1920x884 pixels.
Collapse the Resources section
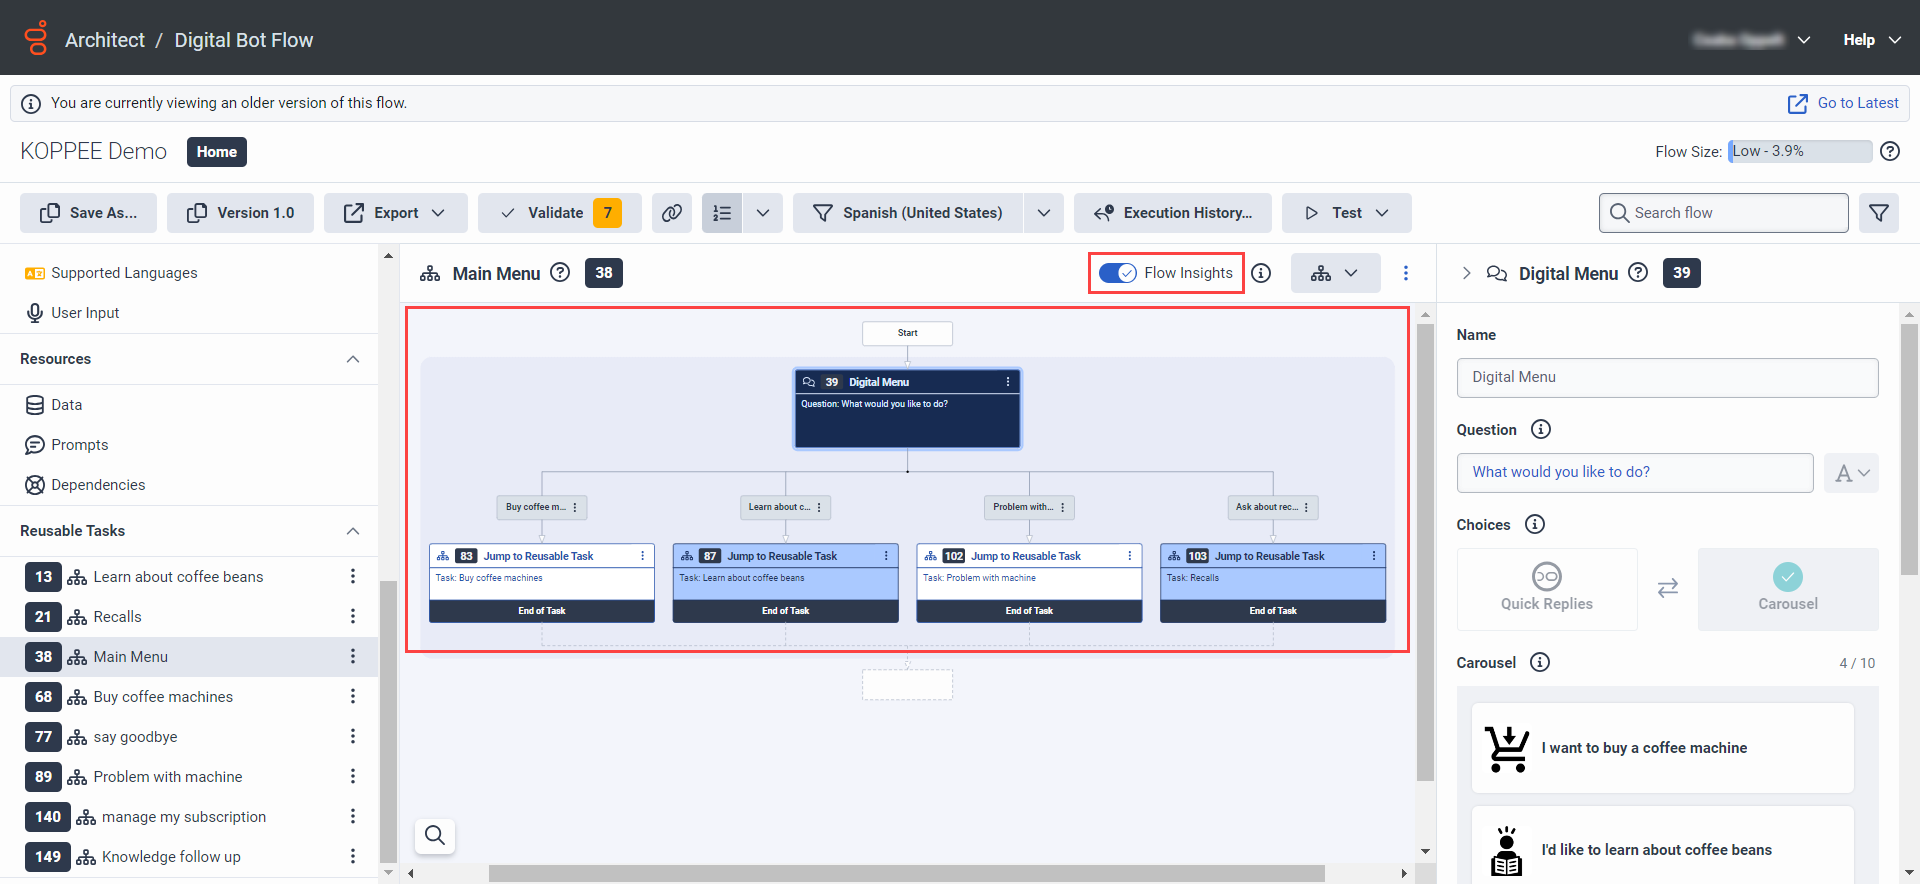point(352,359)
